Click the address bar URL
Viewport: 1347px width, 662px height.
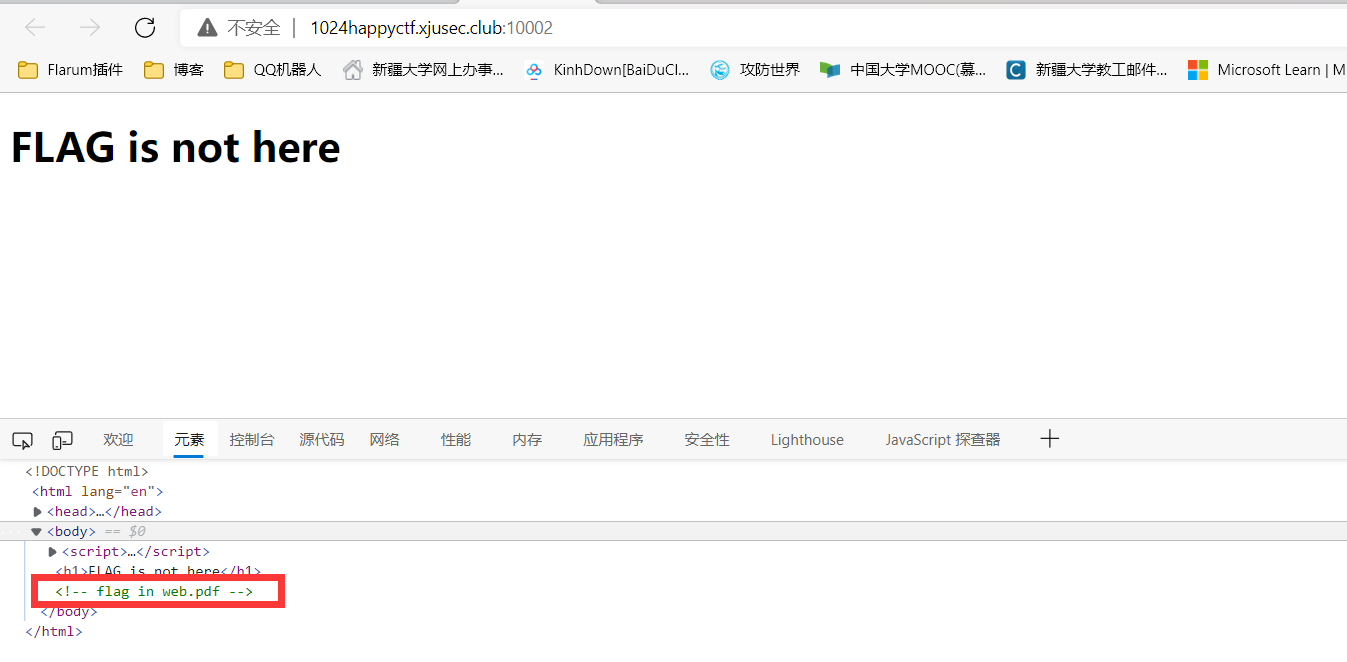point(431,28)
